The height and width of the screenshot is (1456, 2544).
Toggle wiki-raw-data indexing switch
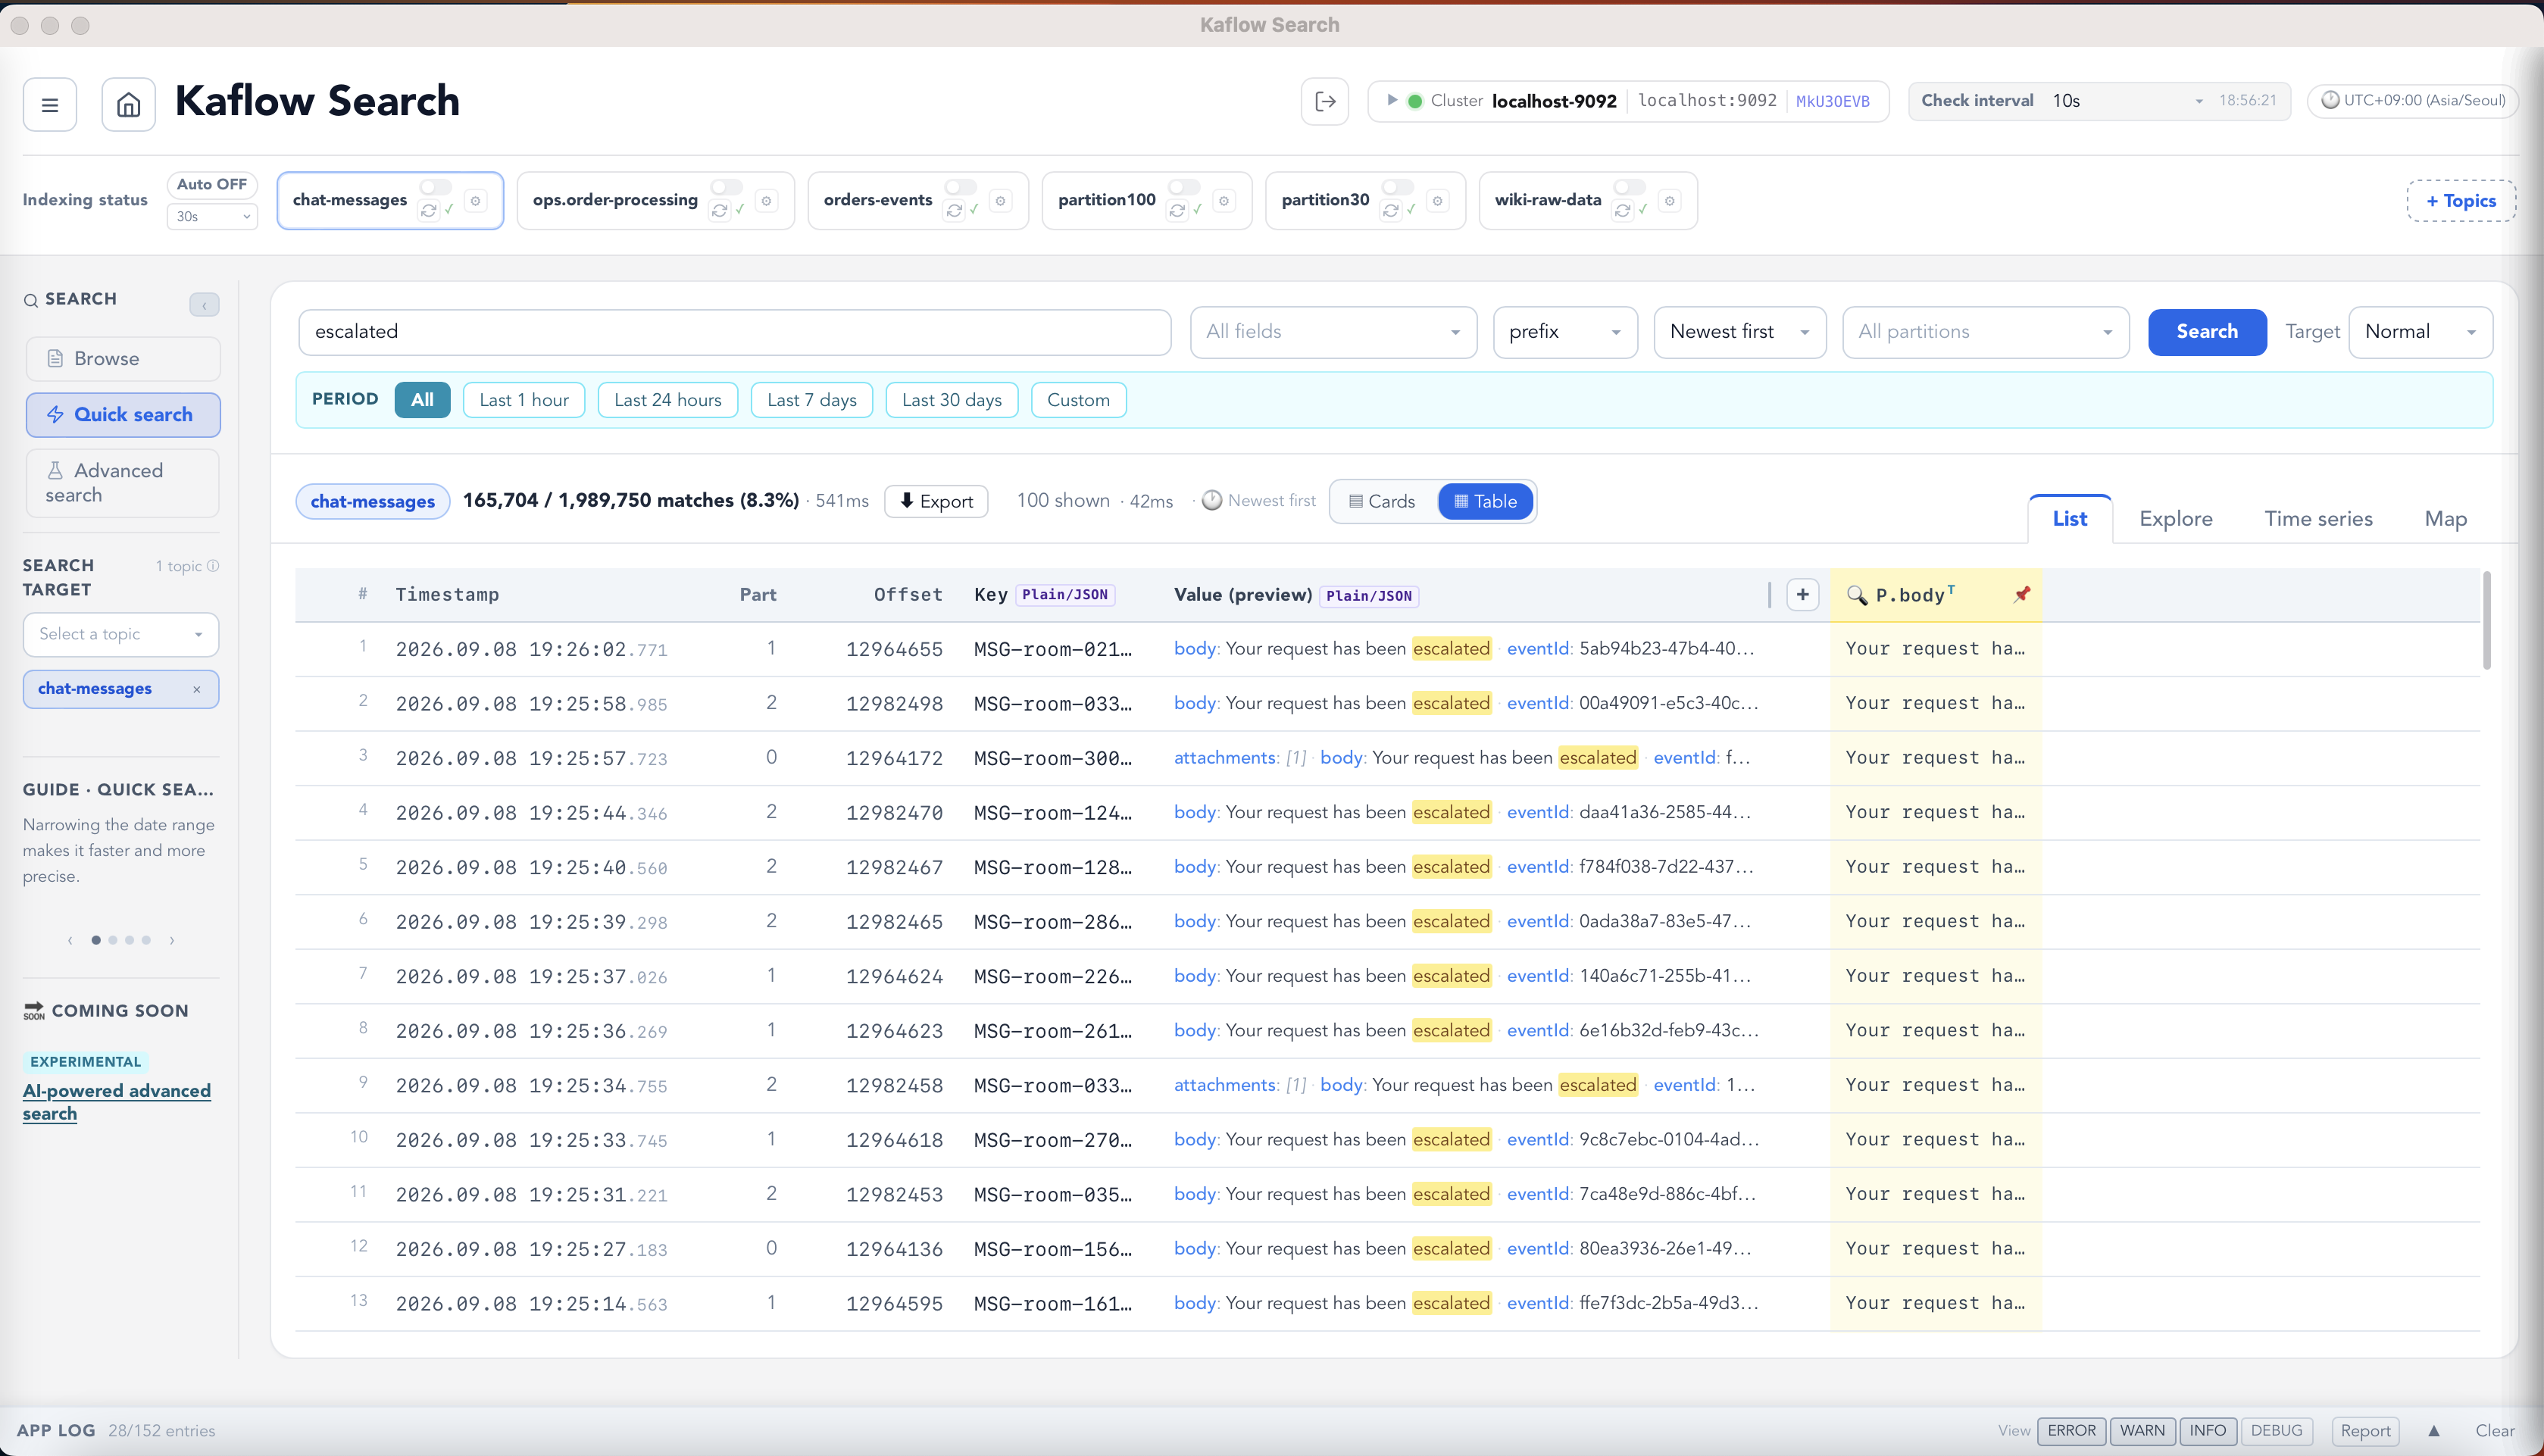pos(1630,187)
